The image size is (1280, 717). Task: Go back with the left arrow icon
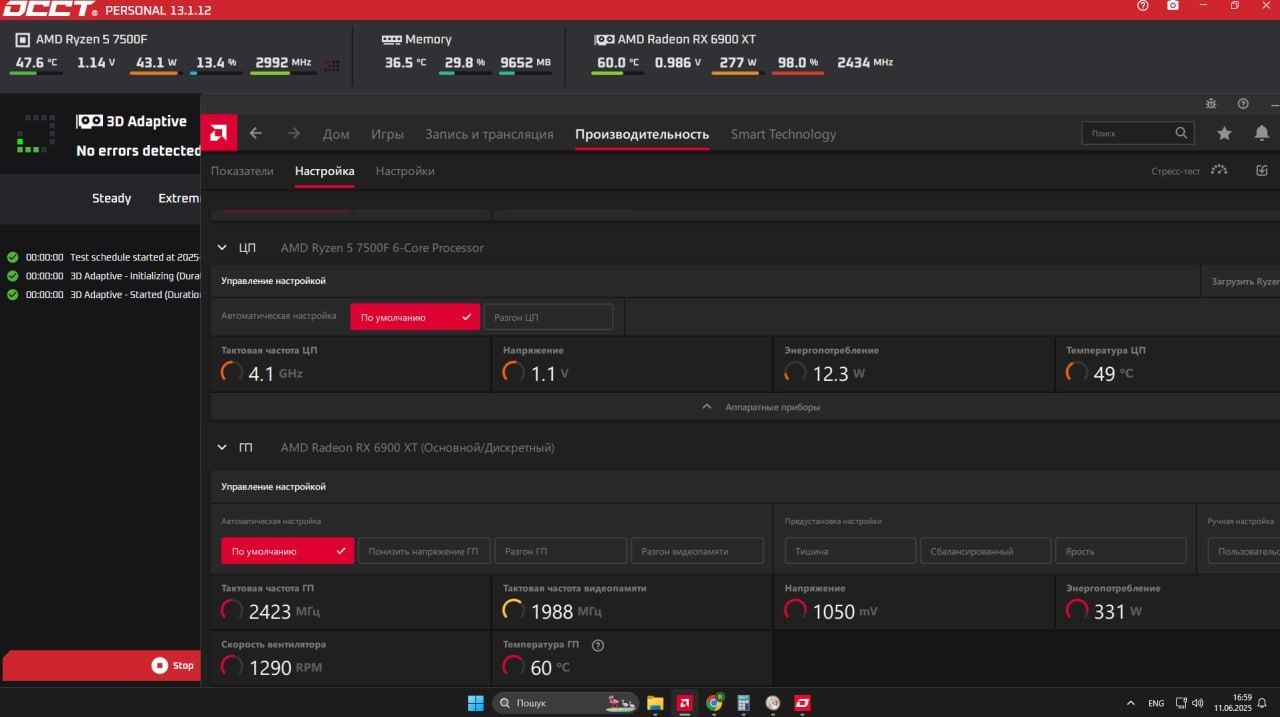point(256,133)
